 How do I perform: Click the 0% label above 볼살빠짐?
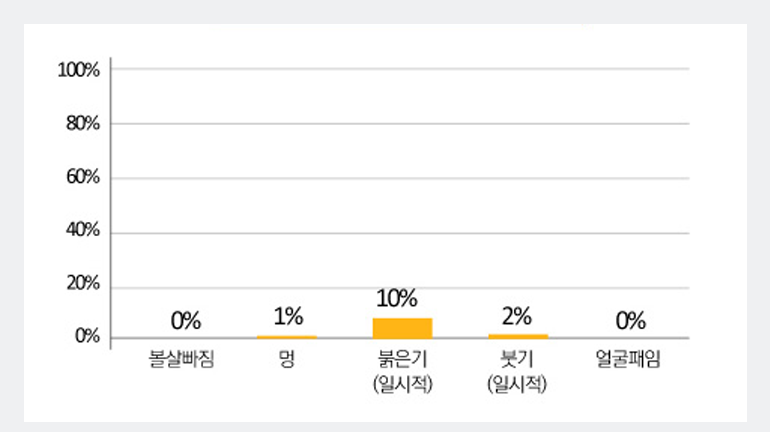coord(186,321)
